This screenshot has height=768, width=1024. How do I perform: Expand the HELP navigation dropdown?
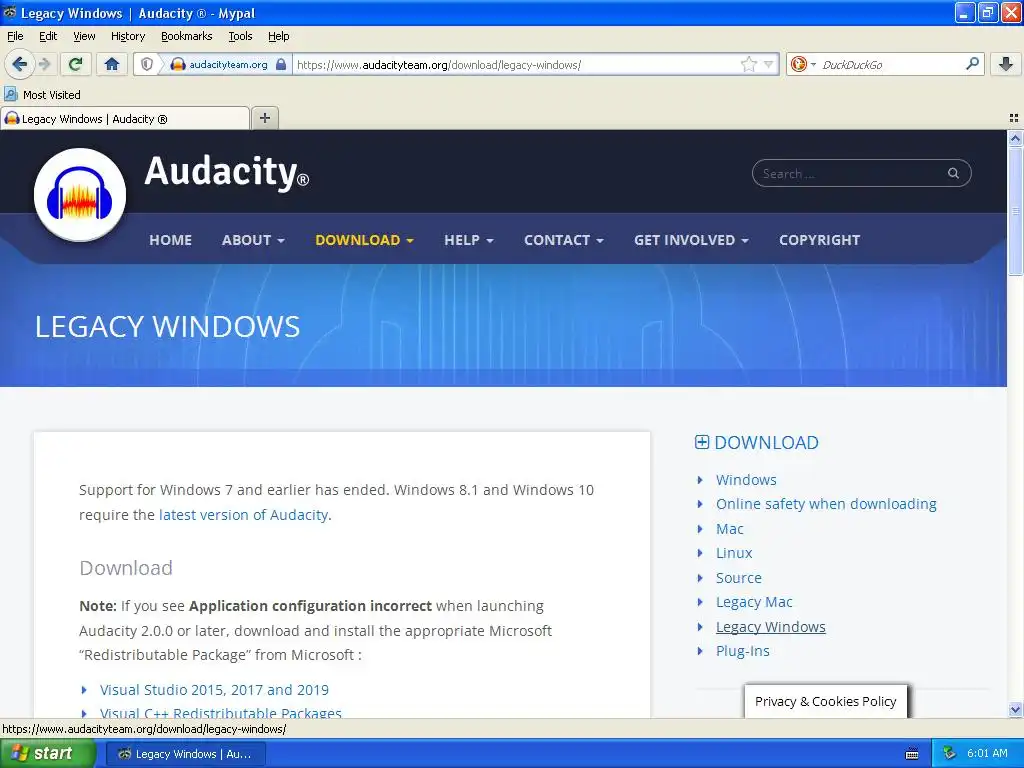click(468, 240)
